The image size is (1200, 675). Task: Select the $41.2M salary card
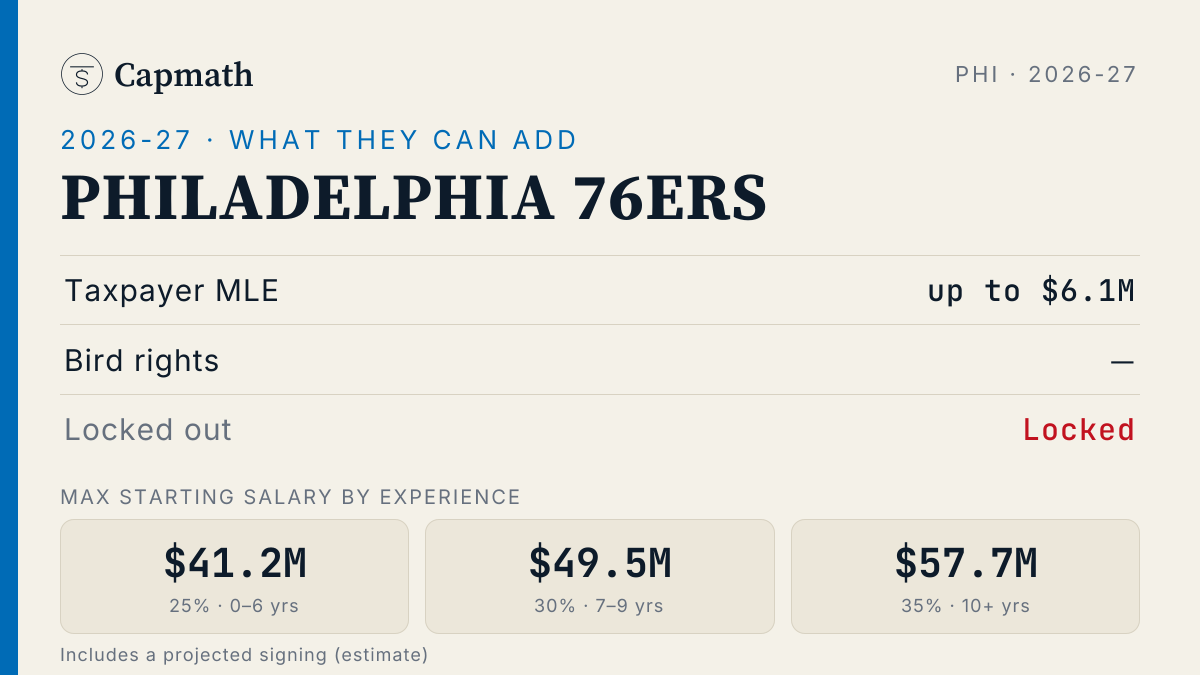(x=235, y=576)
